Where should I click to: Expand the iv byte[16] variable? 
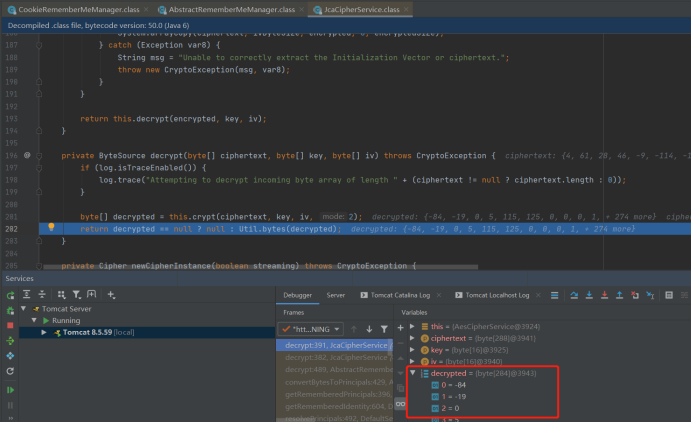(412, 361)
